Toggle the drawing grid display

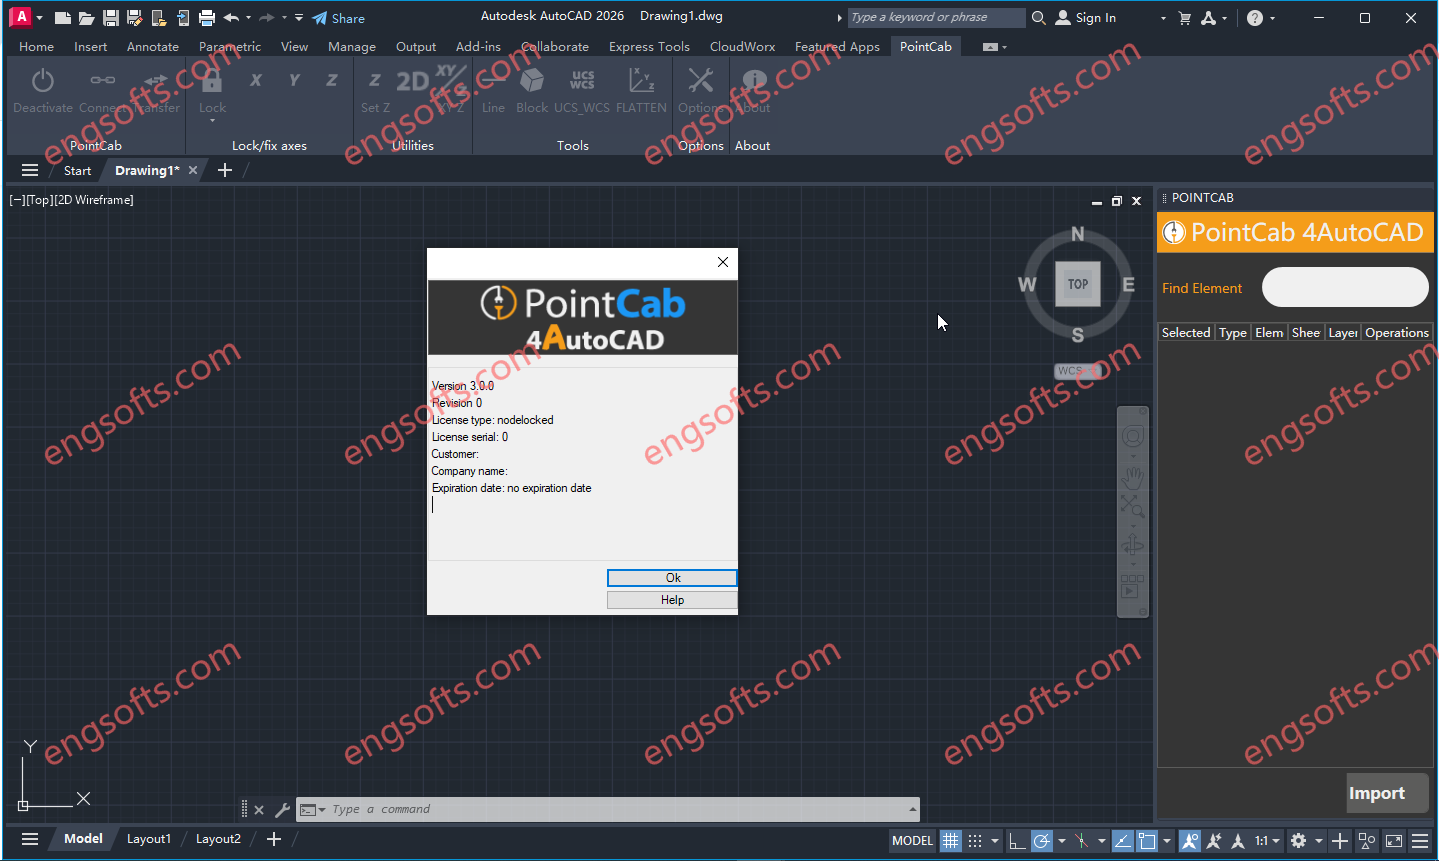[951, 841]
